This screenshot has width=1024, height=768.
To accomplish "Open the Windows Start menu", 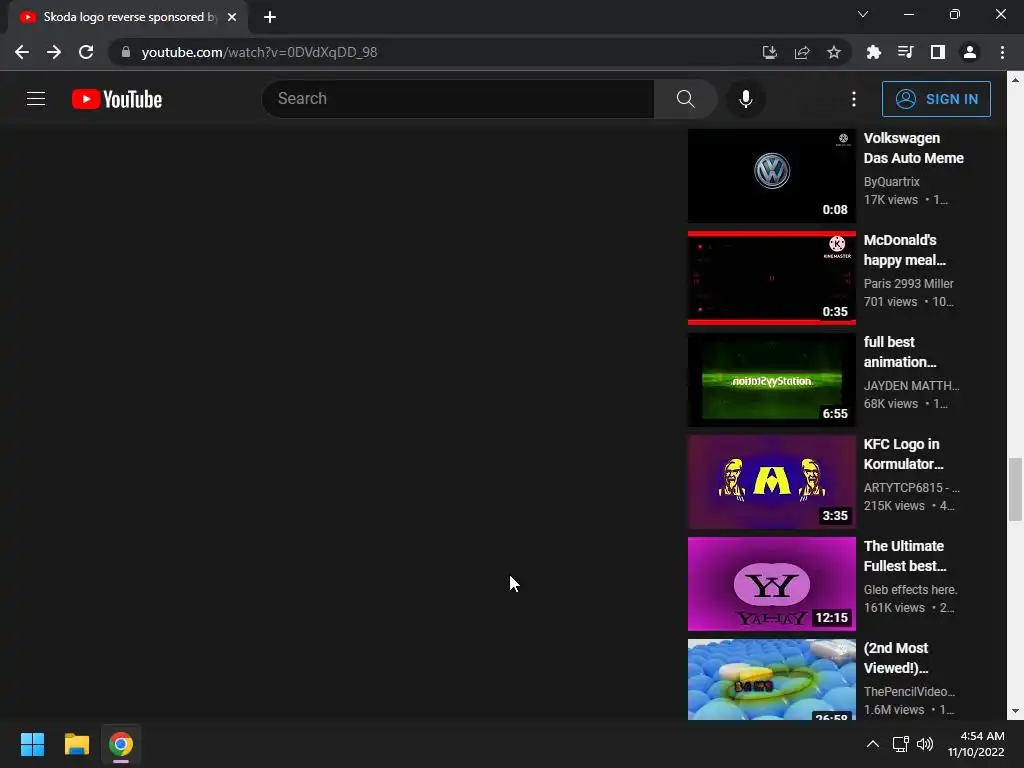I will pyautogui.click(x=32, y=744).
